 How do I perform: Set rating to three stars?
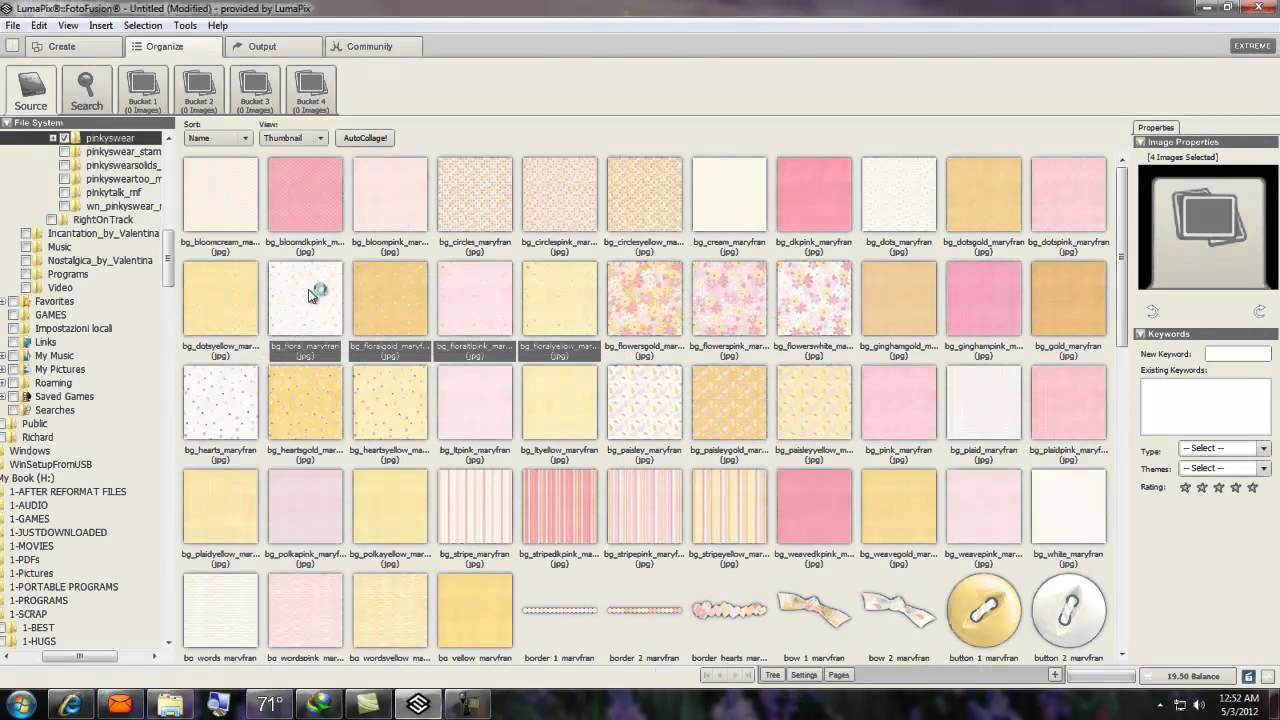pos(1219,488)
